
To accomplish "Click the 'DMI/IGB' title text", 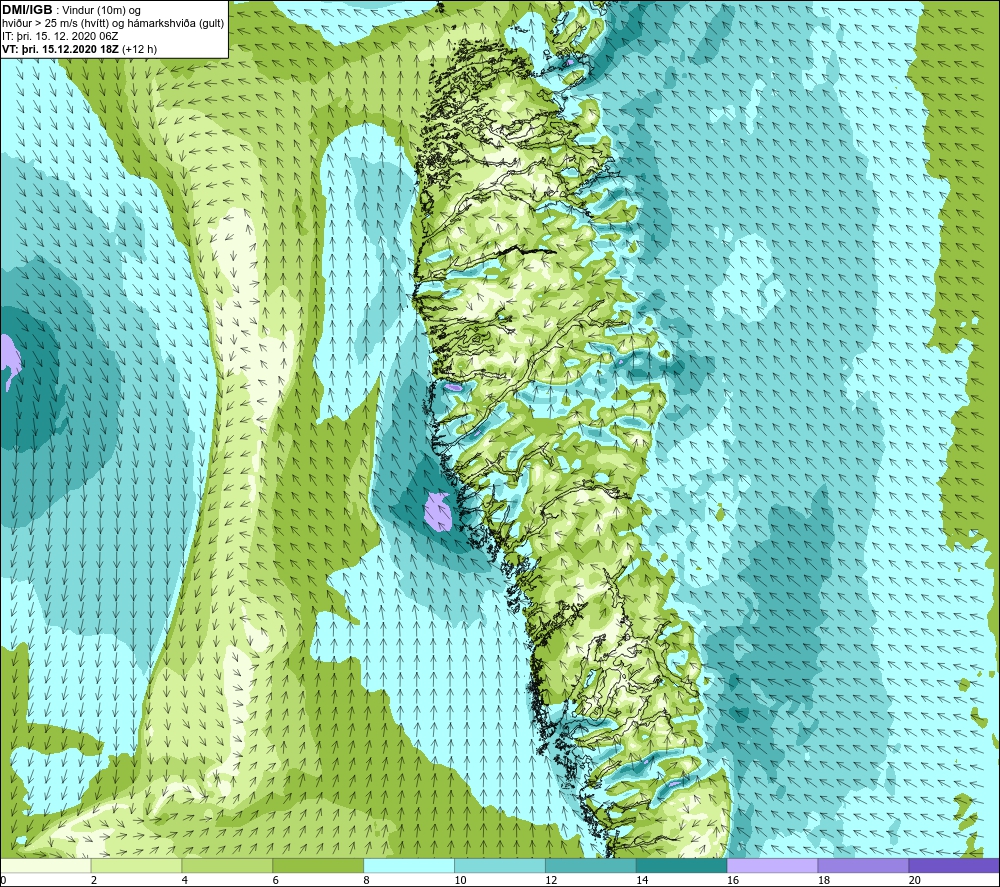I will tap(27, 10).
